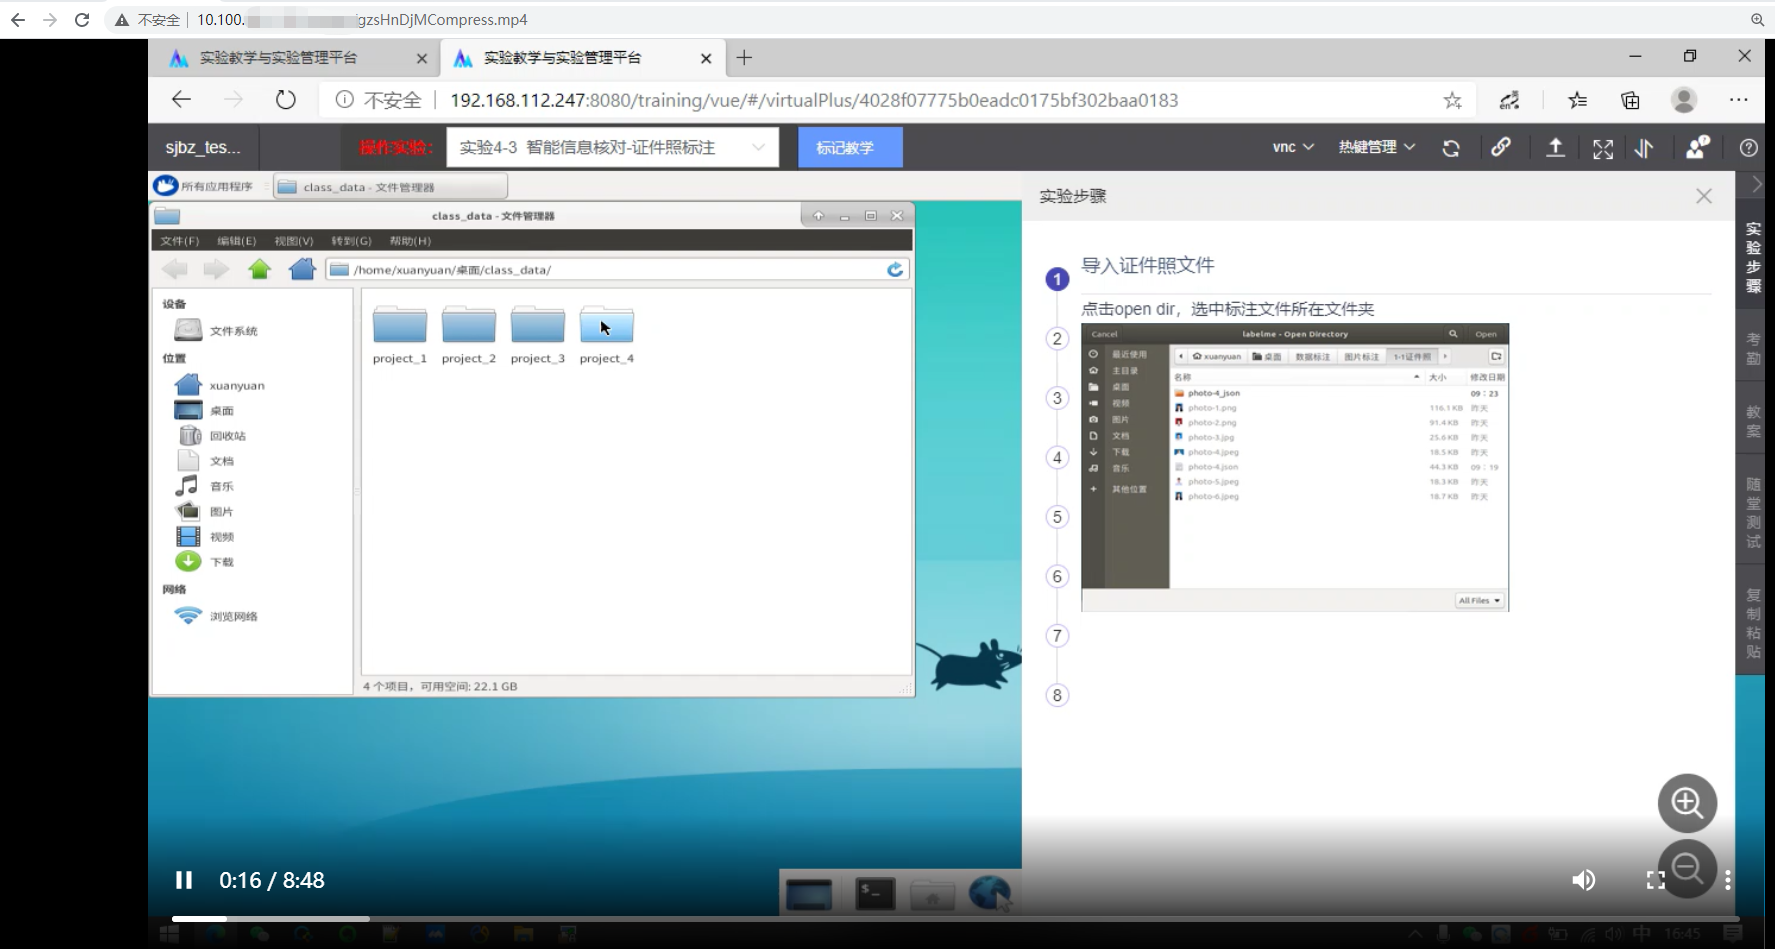Select project_1 folder
1775x949 pixels.
tap(400, 335)
